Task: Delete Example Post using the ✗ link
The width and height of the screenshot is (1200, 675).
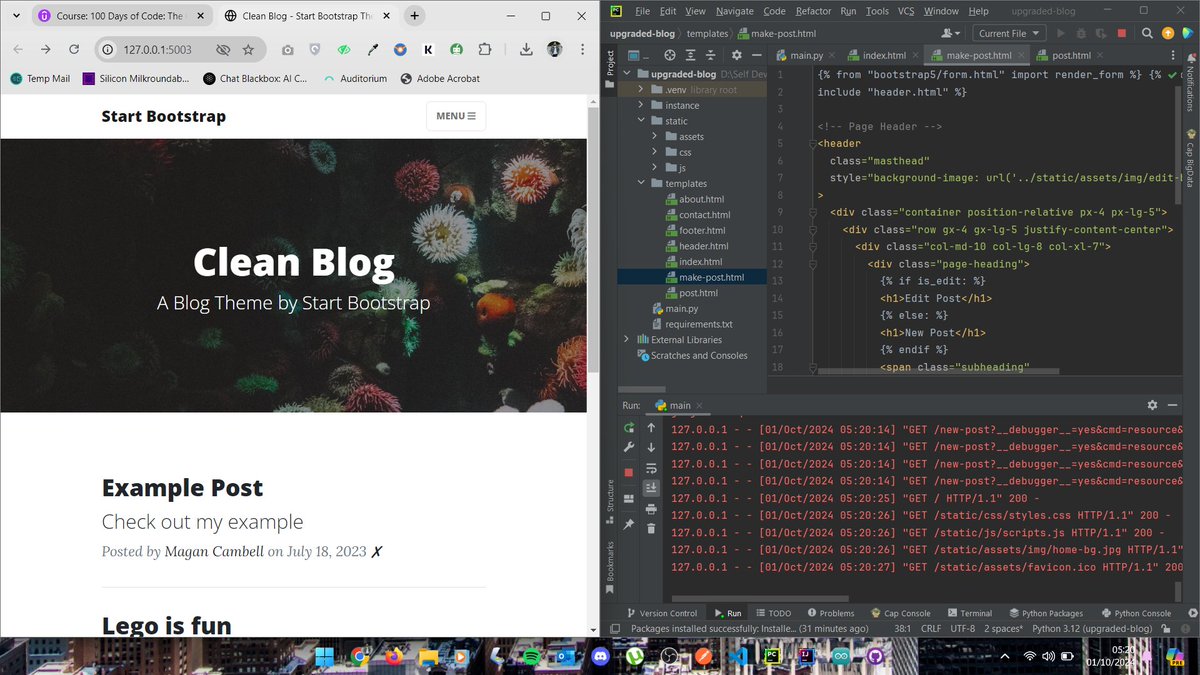Action: click(x=377, y=551)
